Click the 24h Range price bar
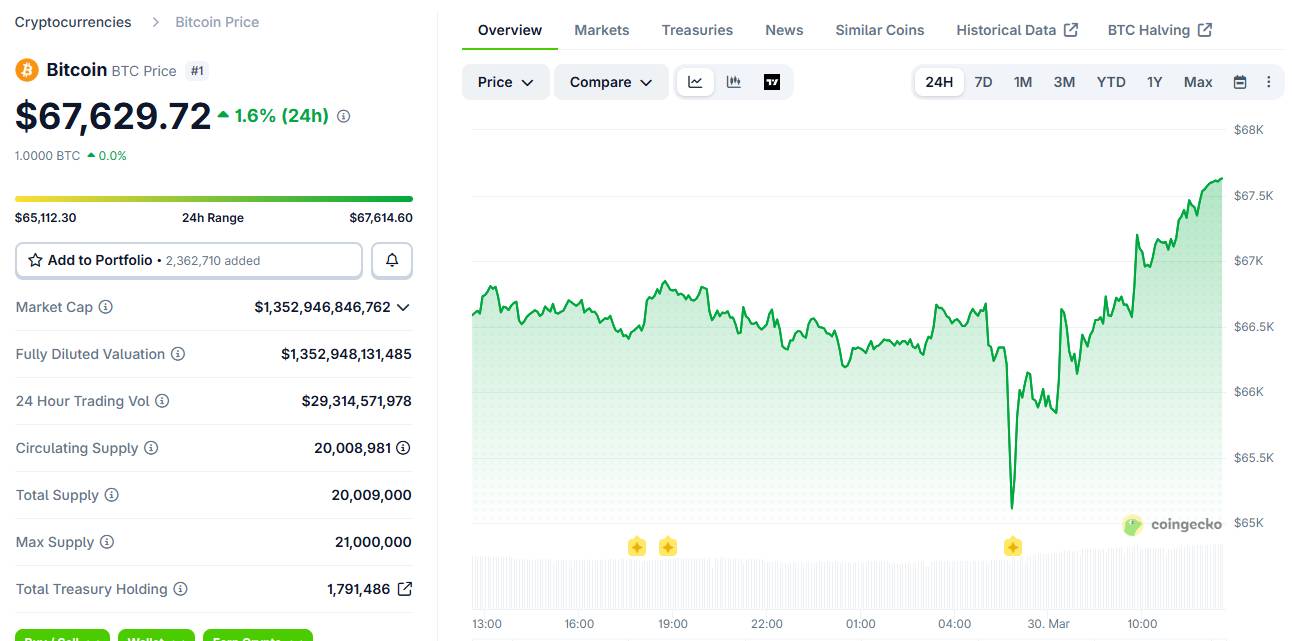Image resolution: width=1292 pixels, height=641 pixels. (x=213, y=198)
